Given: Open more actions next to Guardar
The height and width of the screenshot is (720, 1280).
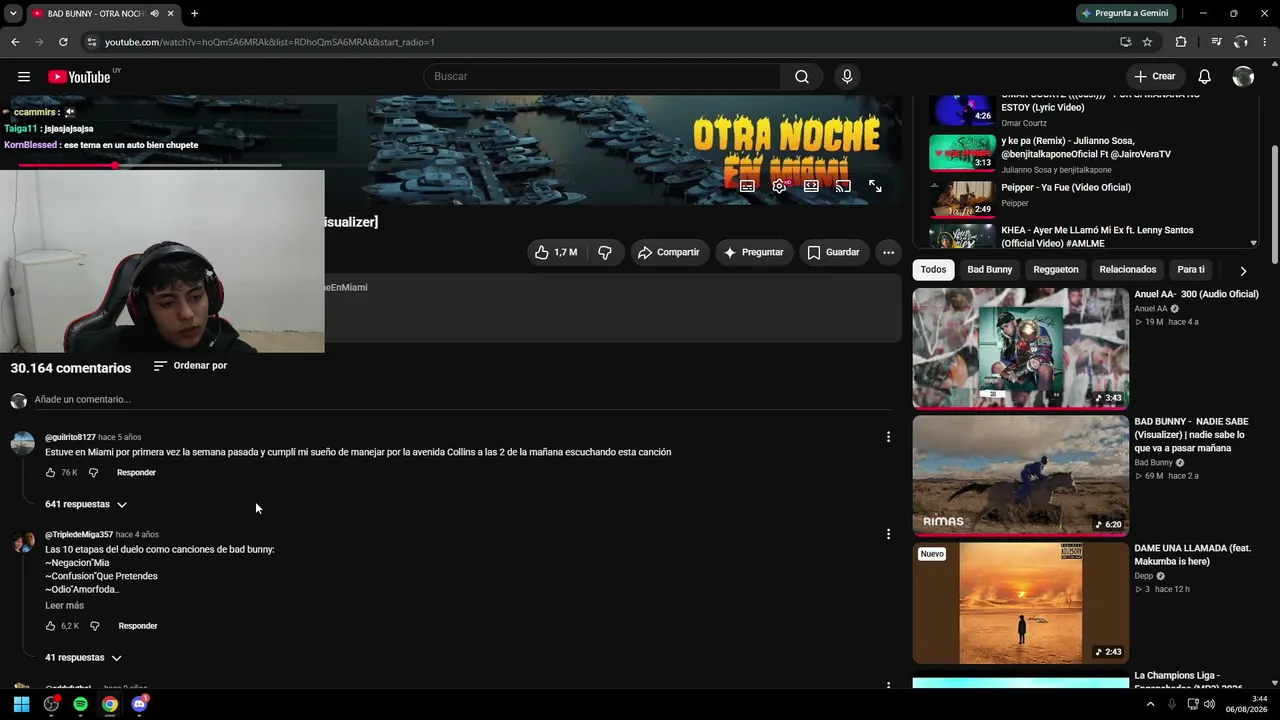Looking at the screenshot, I should pos(888,252).
